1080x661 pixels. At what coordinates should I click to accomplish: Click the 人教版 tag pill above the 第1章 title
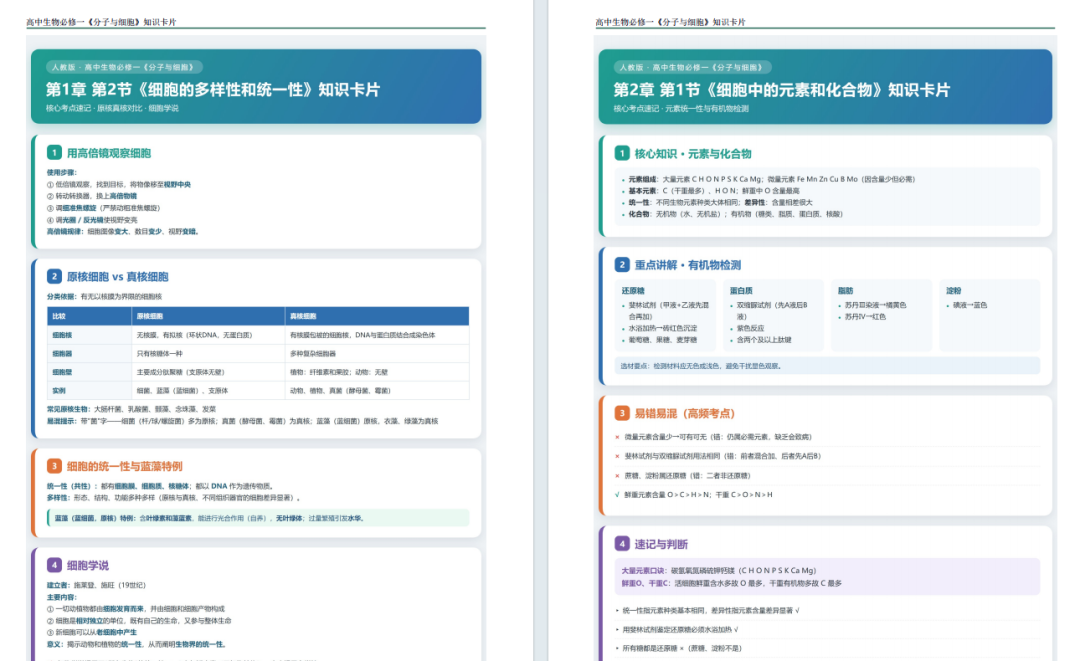pos(124,67)
